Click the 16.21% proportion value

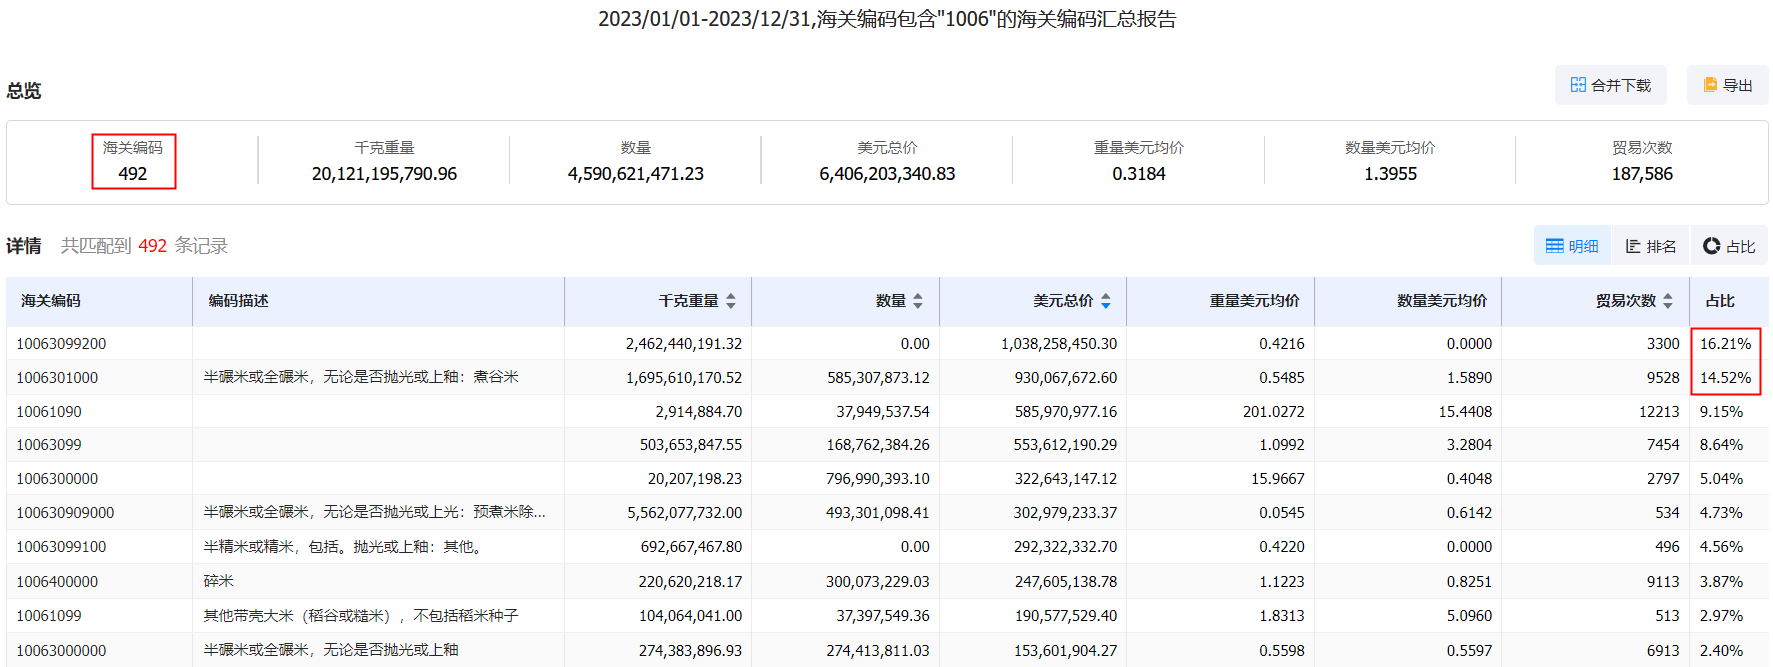(1725, 344)
